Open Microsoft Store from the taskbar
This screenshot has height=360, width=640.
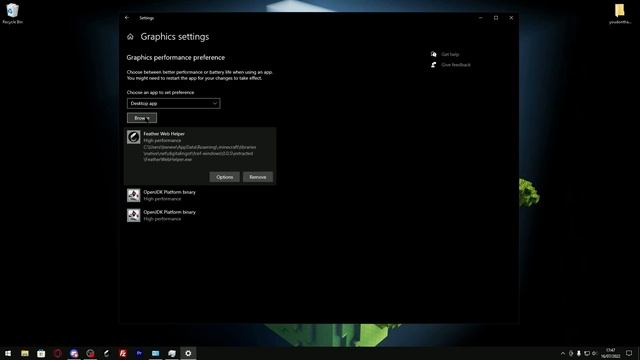[41, 353]
